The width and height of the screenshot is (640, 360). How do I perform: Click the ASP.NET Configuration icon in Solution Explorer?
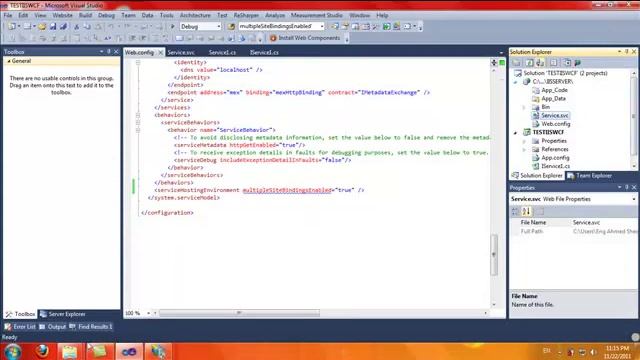coord(578,63)
